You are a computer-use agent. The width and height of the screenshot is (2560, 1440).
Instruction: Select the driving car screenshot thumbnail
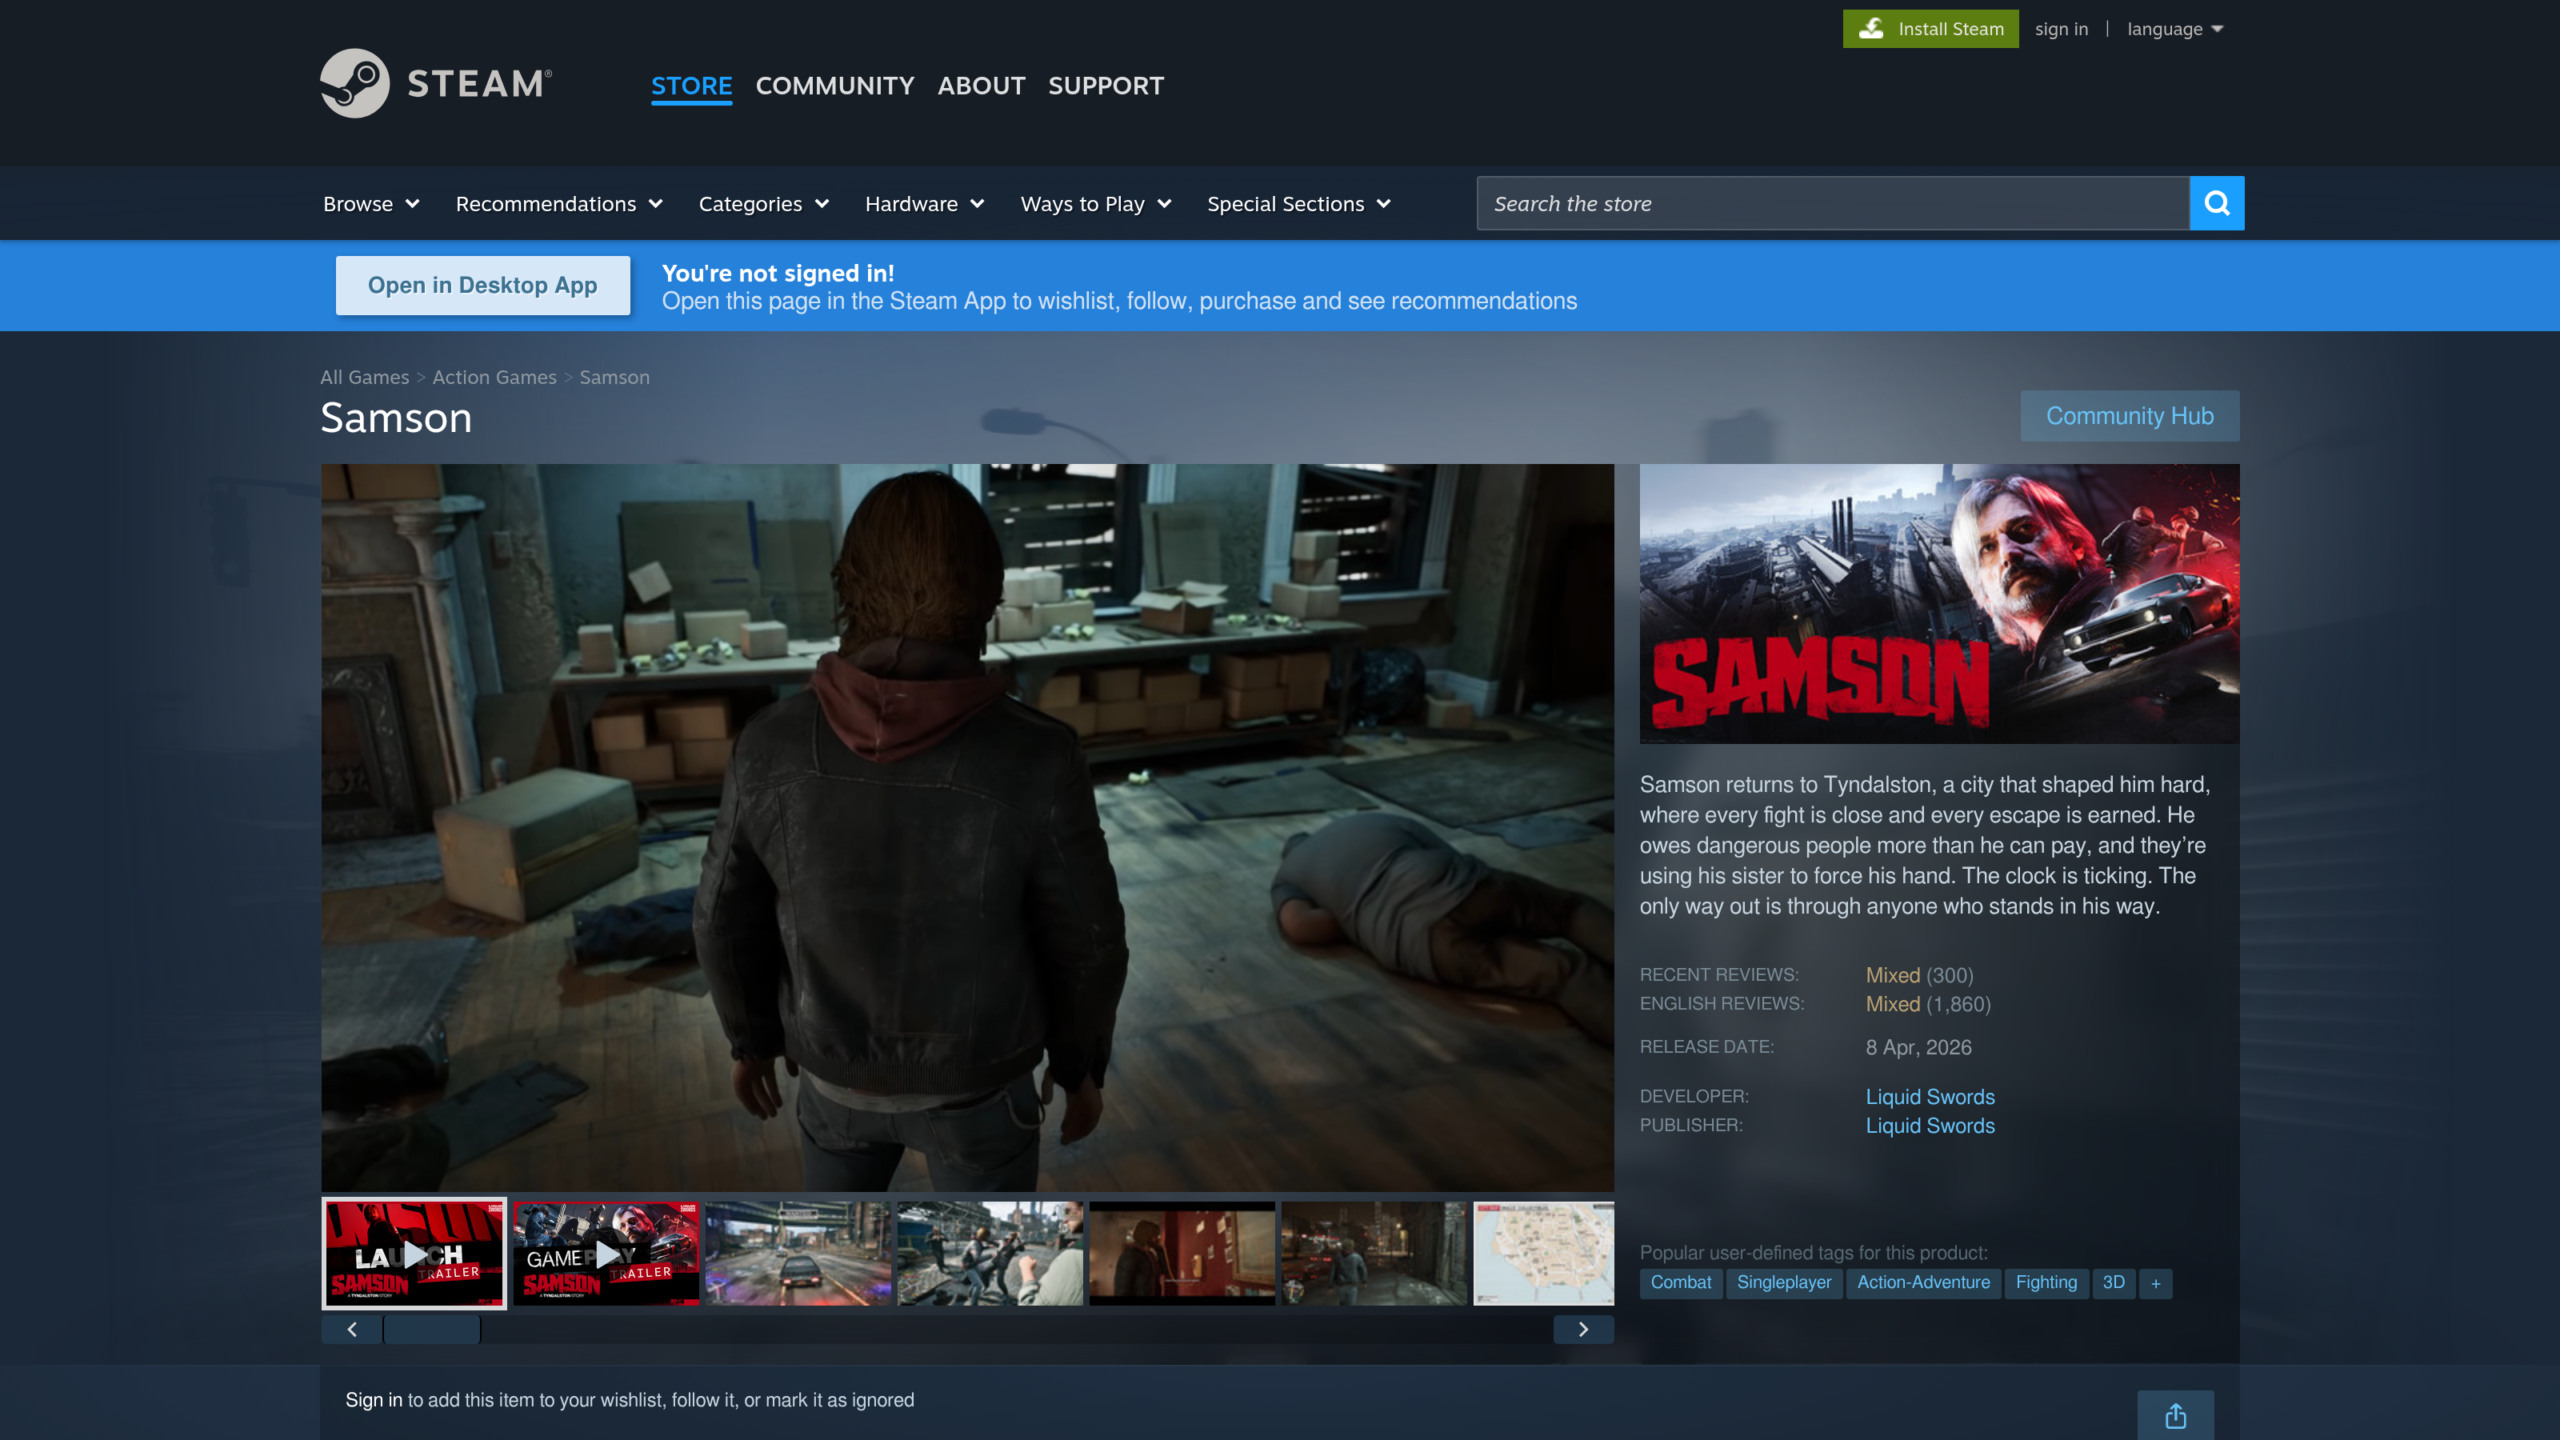[x=798, y=1253]
